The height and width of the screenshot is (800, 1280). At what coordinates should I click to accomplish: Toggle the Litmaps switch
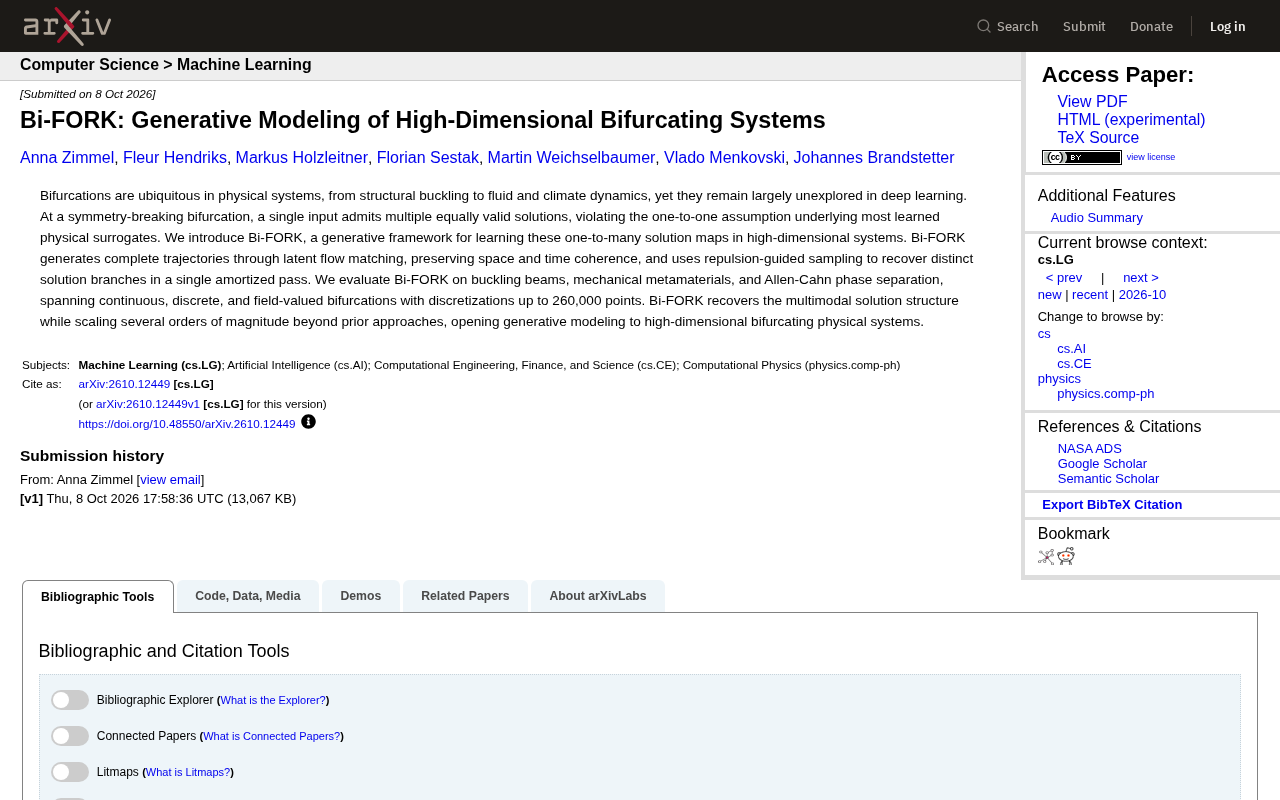(70, 772)
